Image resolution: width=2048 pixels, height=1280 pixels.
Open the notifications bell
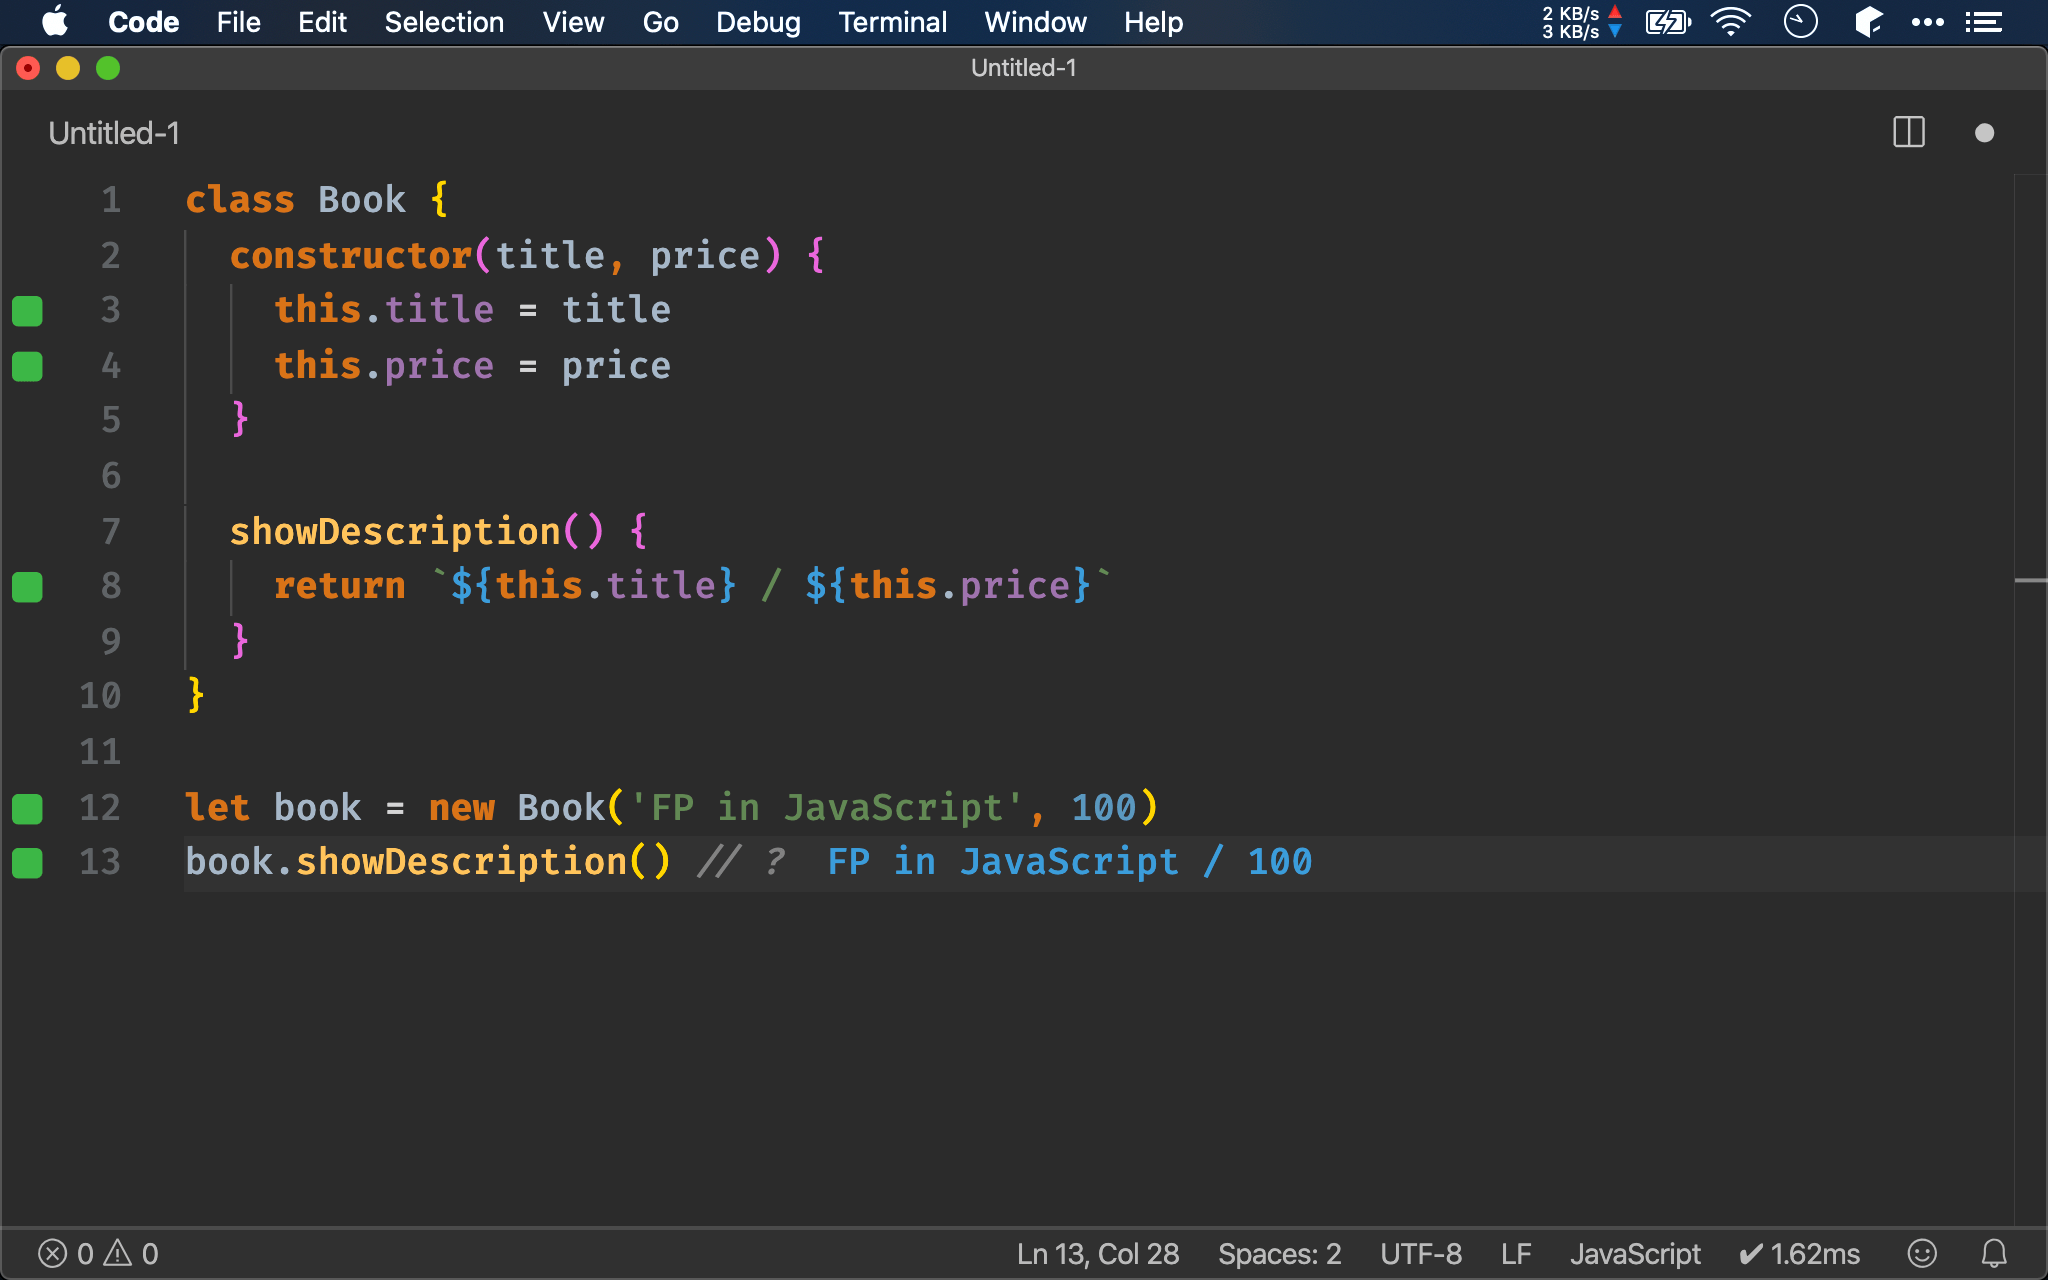tap(1994, 1253)
